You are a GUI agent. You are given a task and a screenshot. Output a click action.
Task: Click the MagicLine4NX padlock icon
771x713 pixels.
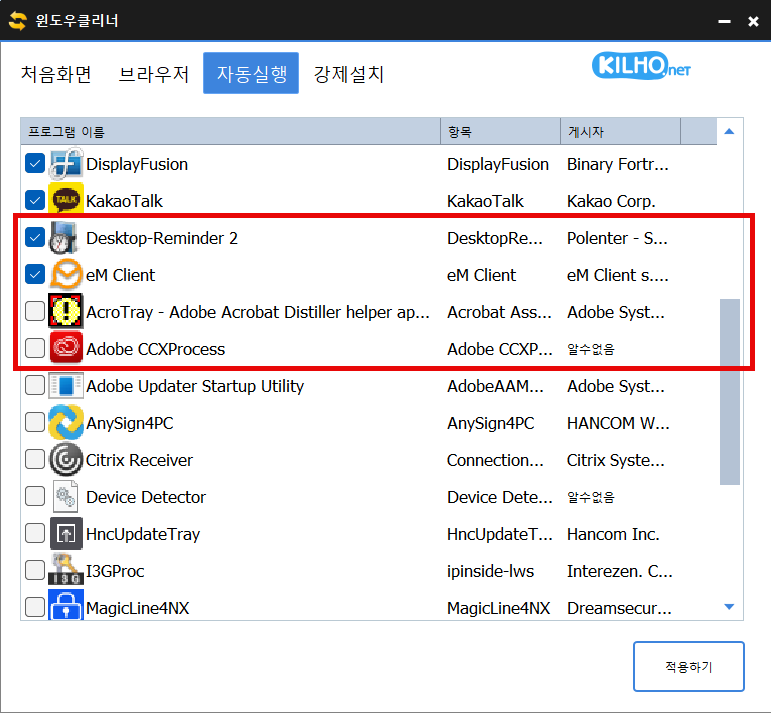pos(66,605)
